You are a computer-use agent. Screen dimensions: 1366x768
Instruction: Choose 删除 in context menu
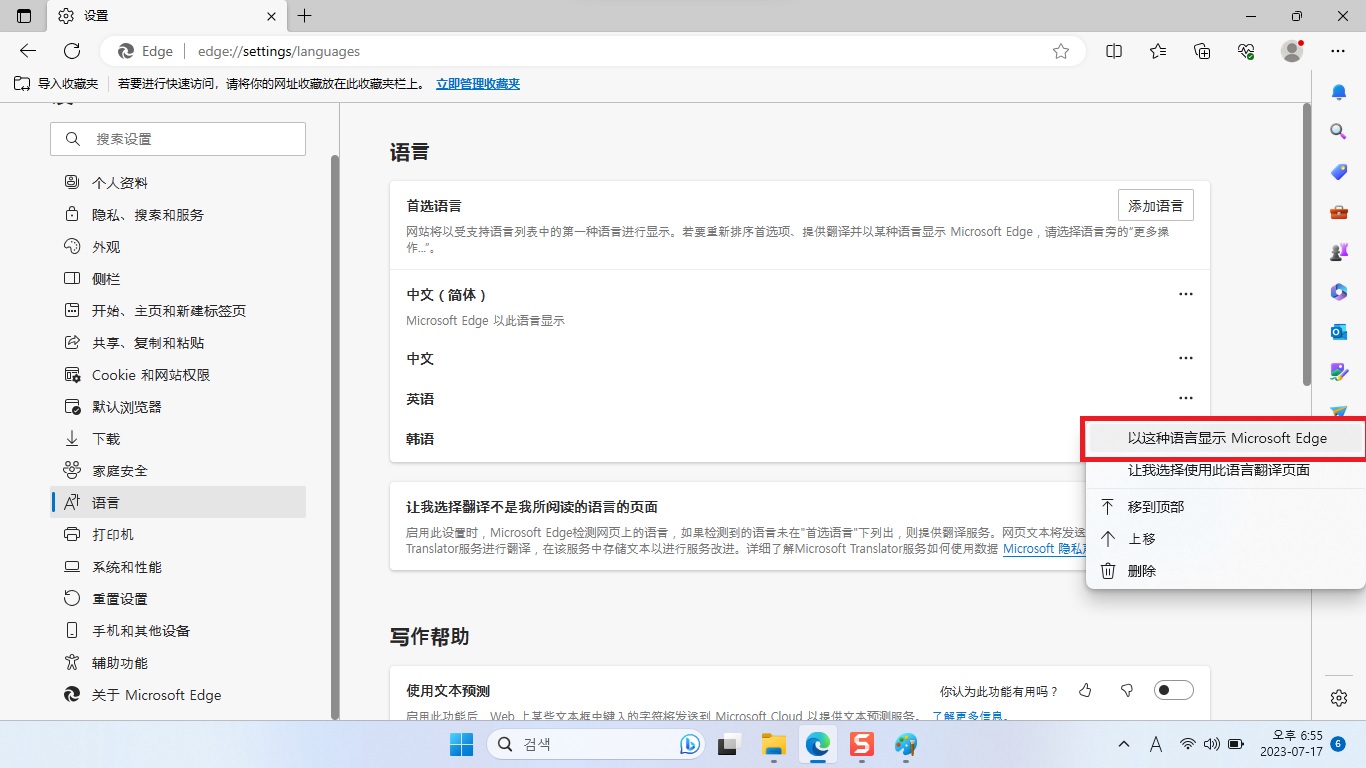click(x=1225, y=571)
